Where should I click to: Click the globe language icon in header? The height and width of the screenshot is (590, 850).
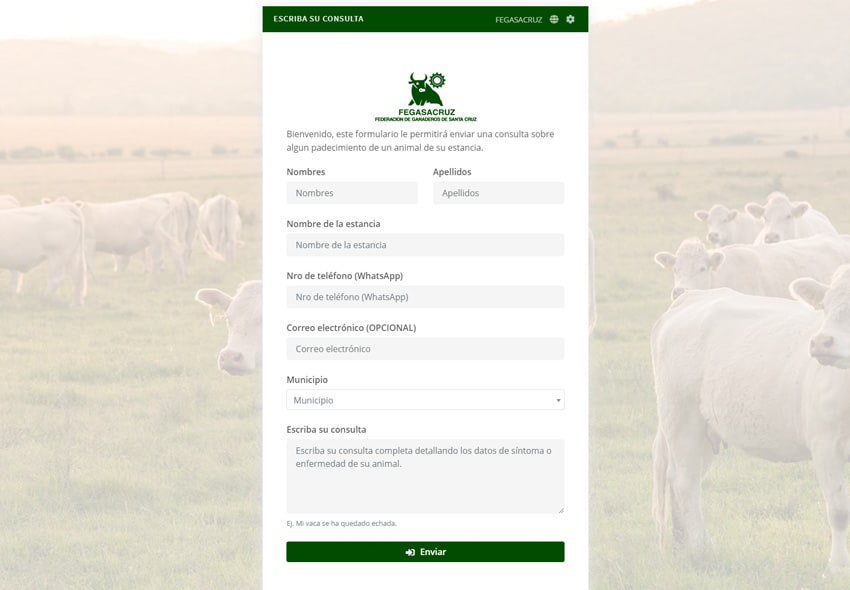tap(553, 20)
